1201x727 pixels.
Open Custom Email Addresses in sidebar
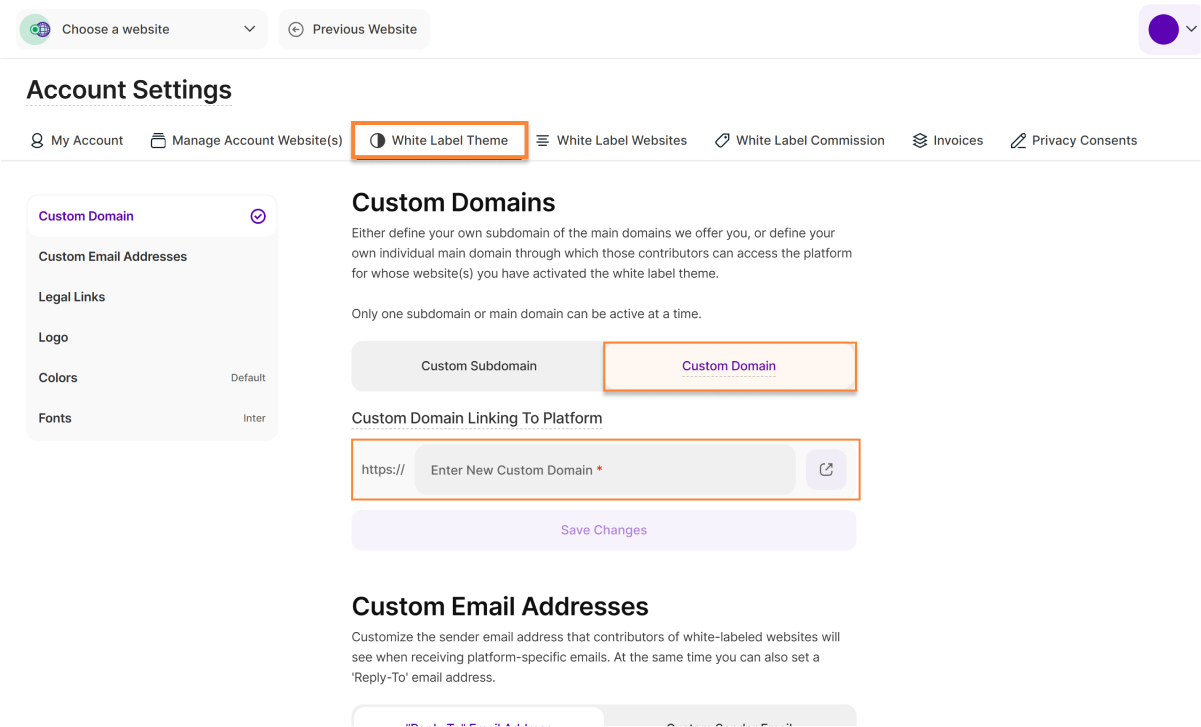tap(113, 257)
